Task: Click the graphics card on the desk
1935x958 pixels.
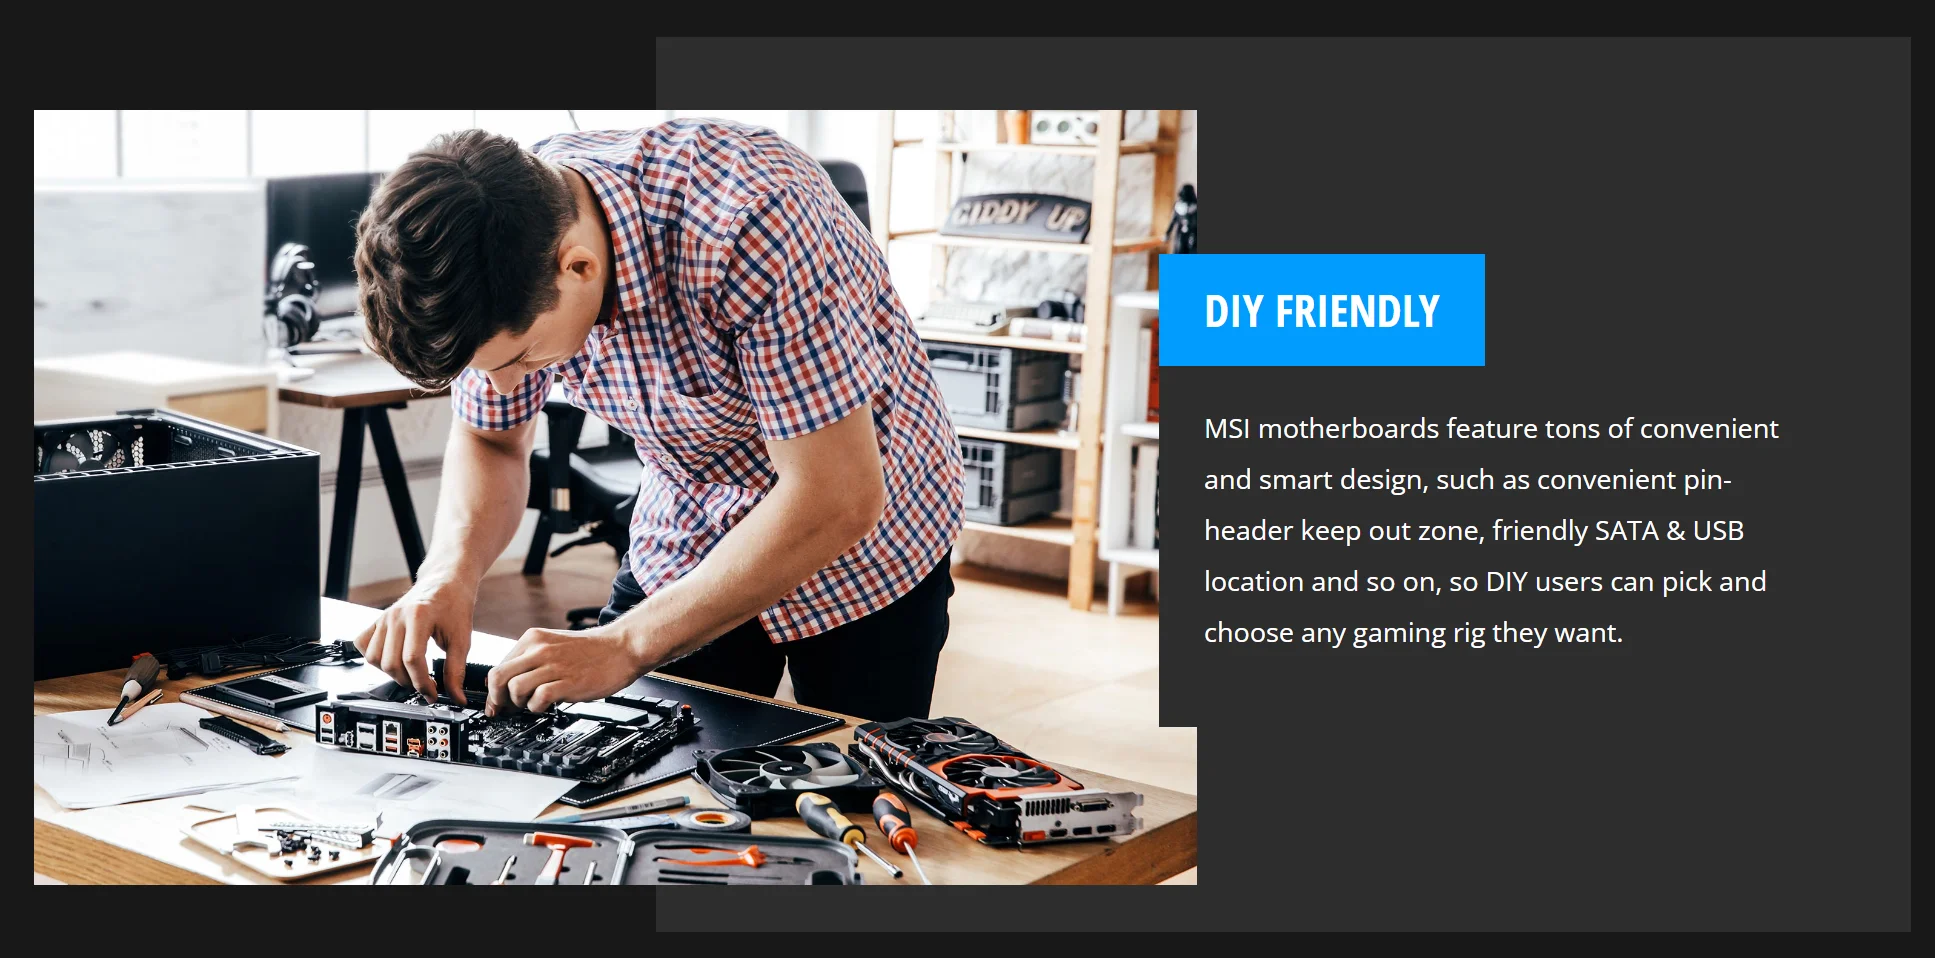Action: pos(995,780)
